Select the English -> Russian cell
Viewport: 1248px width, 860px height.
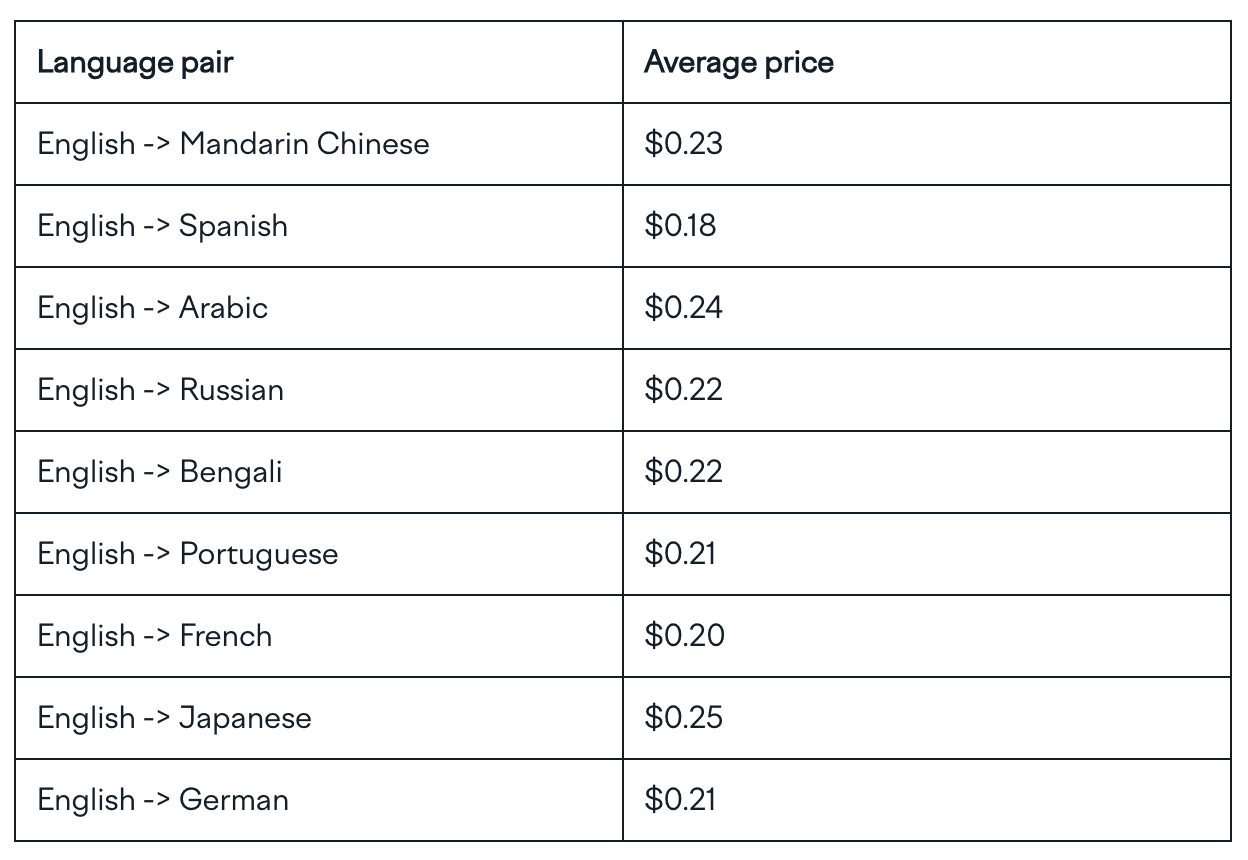pyautogui.click(x=160, y=390)
